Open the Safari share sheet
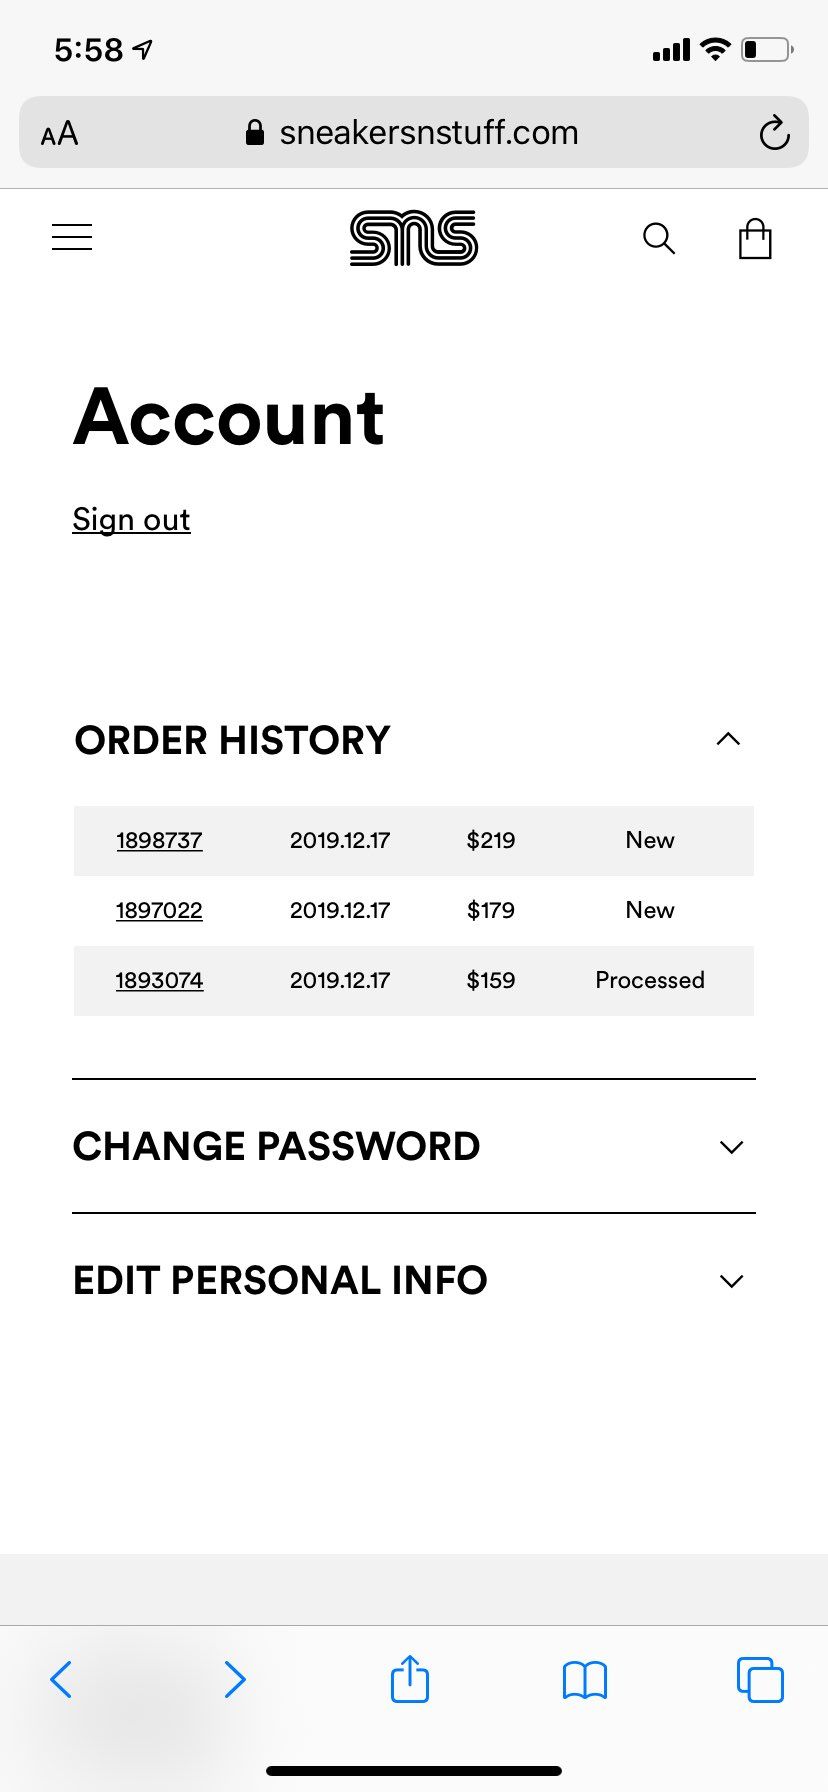Viewport: 828px width, 1792px height. coord(409,1678)
